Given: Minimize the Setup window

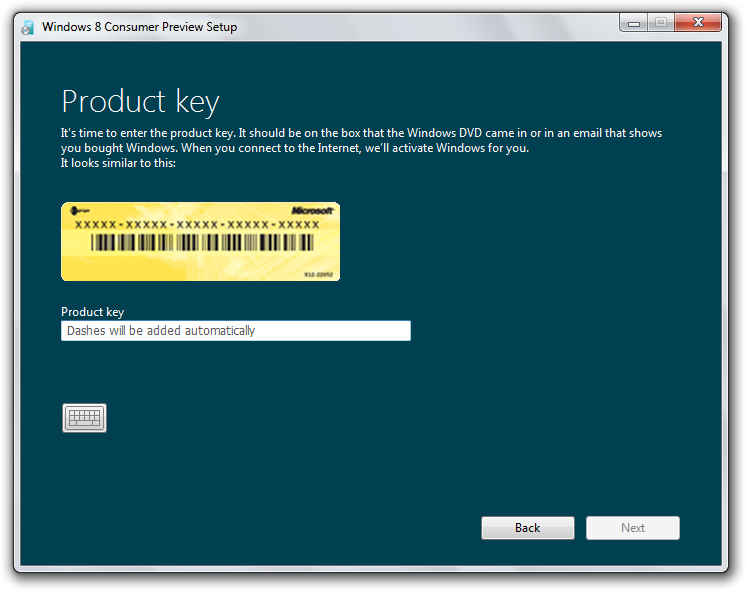Looking at the screenshot, I should pos(634,22).
